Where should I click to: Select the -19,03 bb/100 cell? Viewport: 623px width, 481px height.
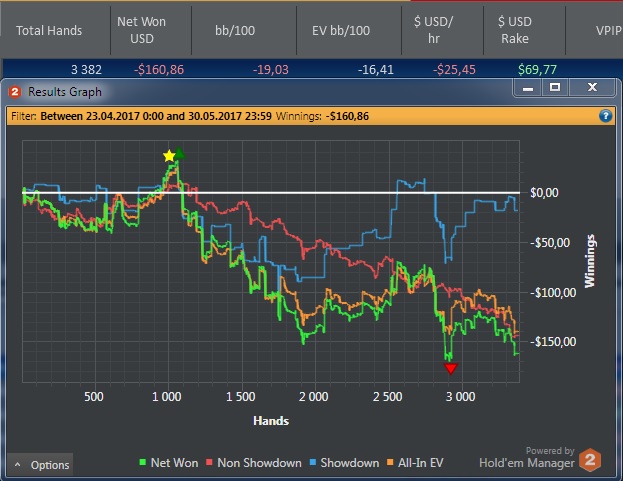click(x=271, y=70)
